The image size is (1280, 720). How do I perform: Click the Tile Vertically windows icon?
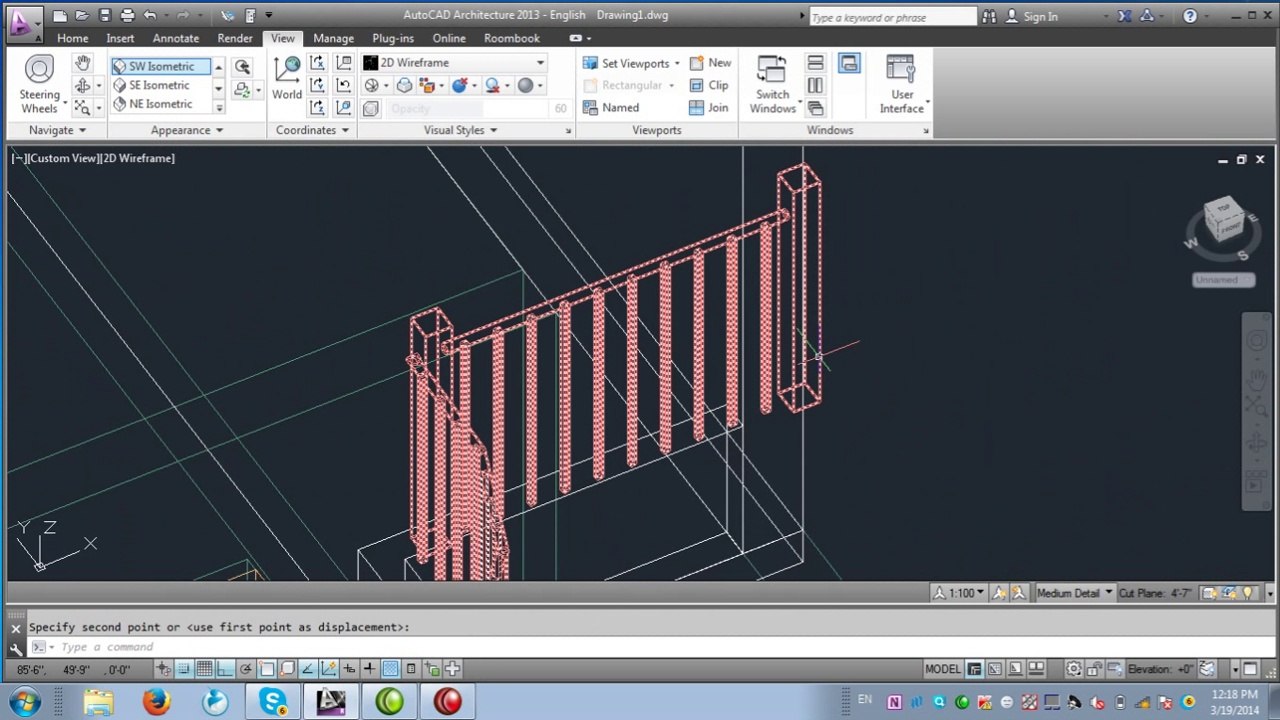point(815,86)
